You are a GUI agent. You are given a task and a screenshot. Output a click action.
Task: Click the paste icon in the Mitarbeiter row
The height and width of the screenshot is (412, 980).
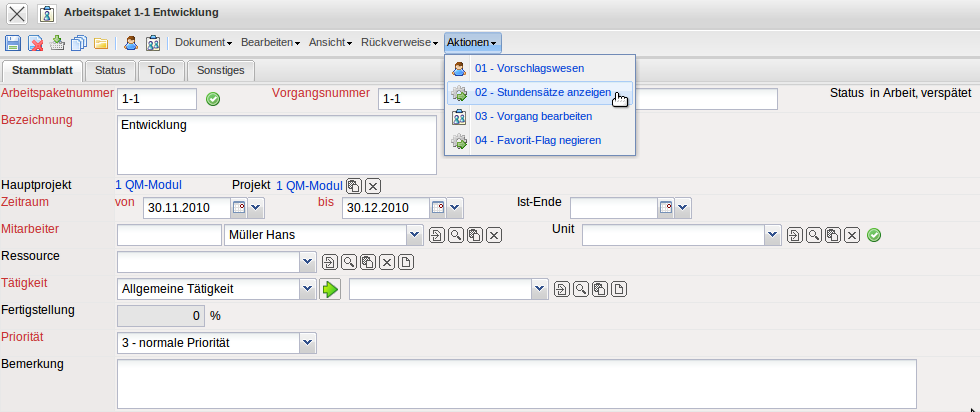475,235
